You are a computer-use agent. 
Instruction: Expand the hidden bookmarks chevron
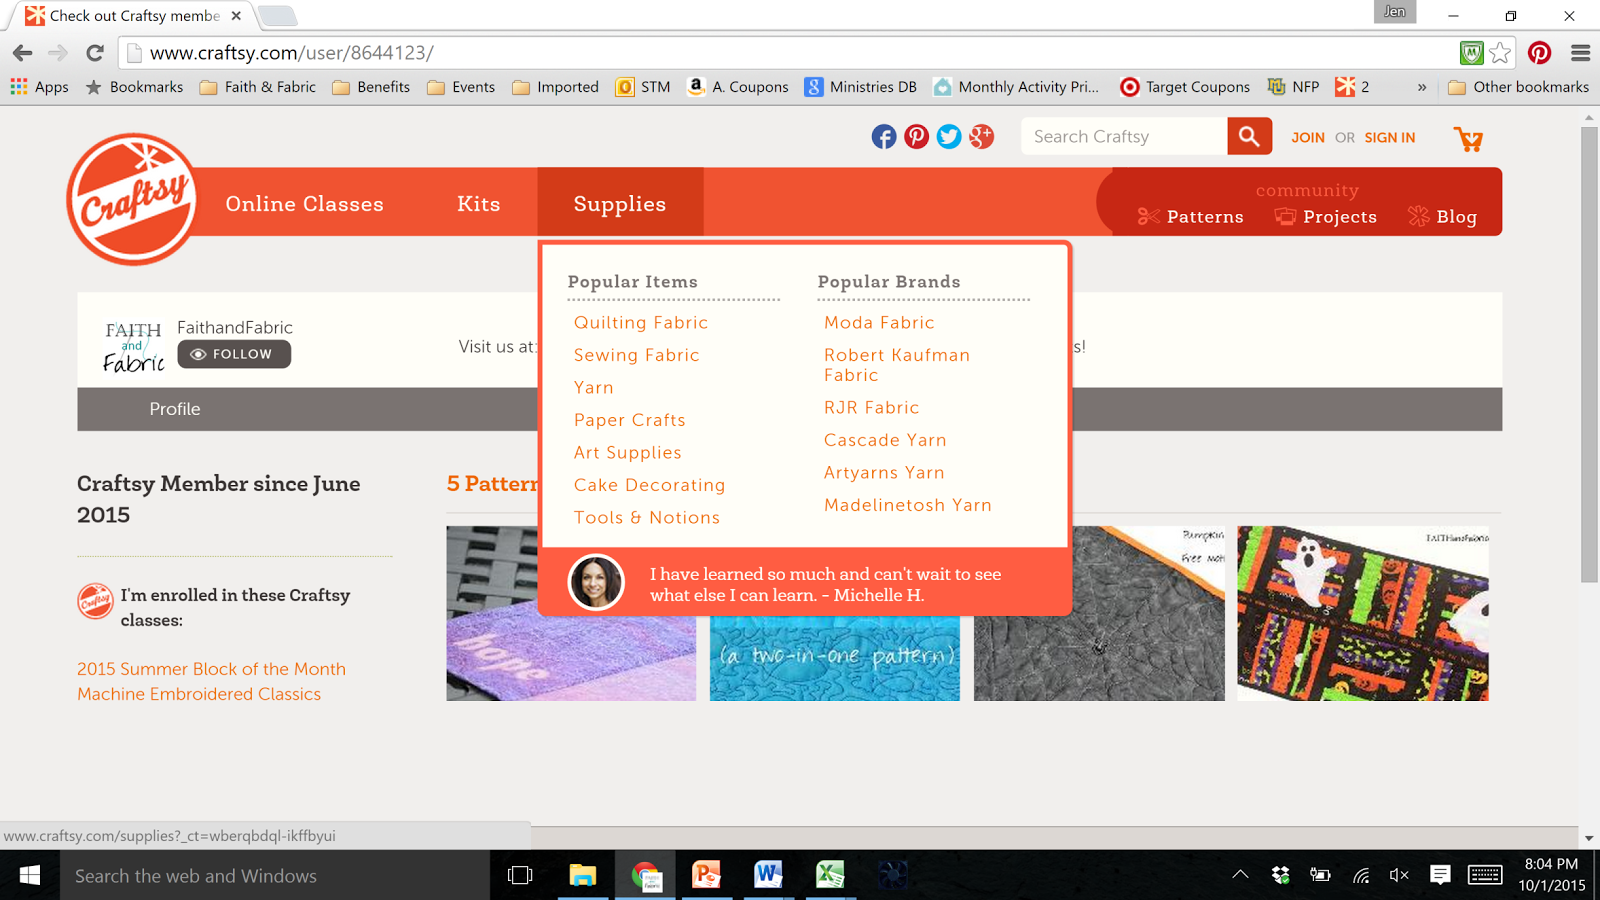tap(1422, 87)
